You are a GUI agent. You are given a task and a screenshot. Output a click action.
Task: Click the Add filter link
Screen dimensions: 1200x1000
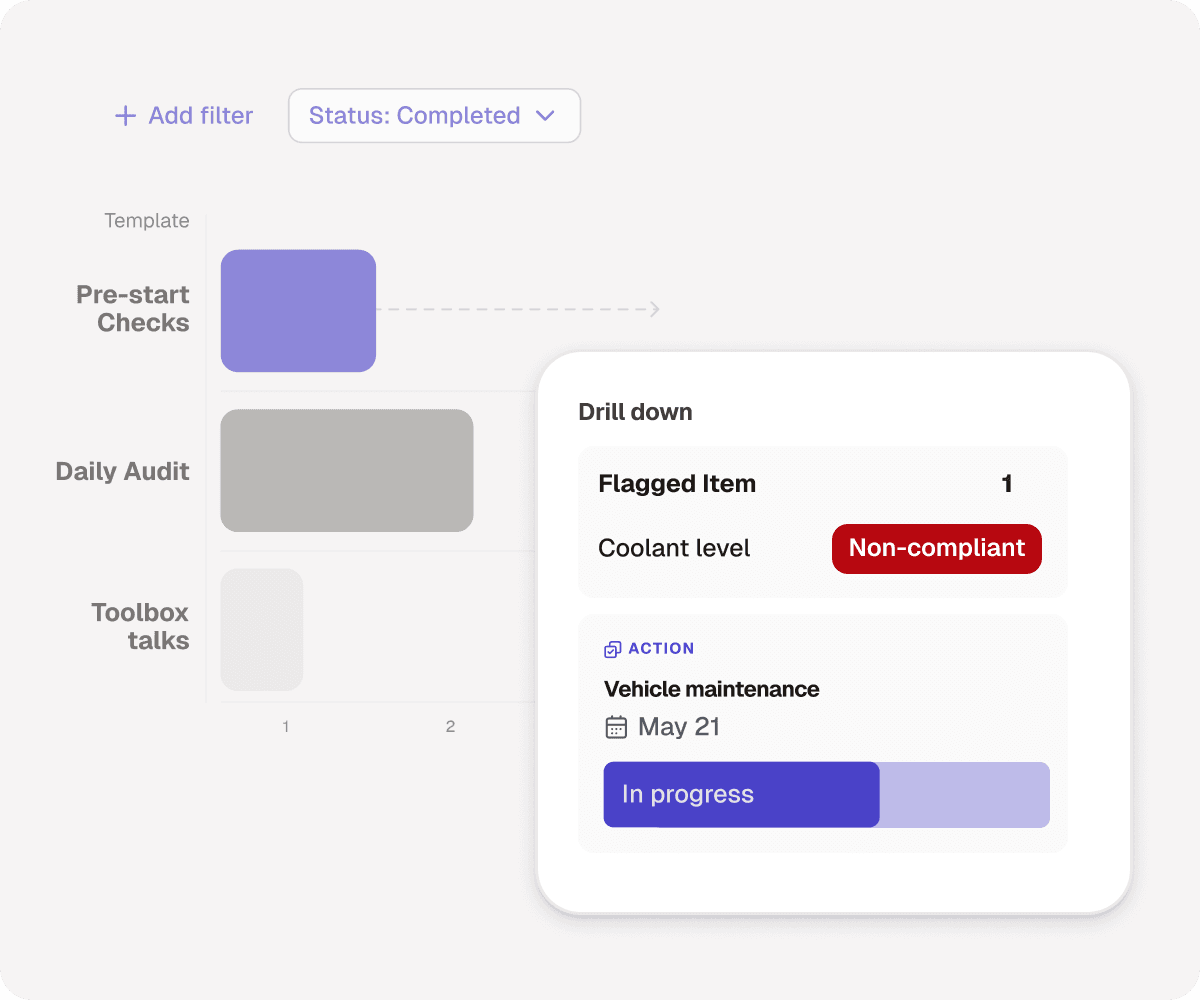pos(183,116)
